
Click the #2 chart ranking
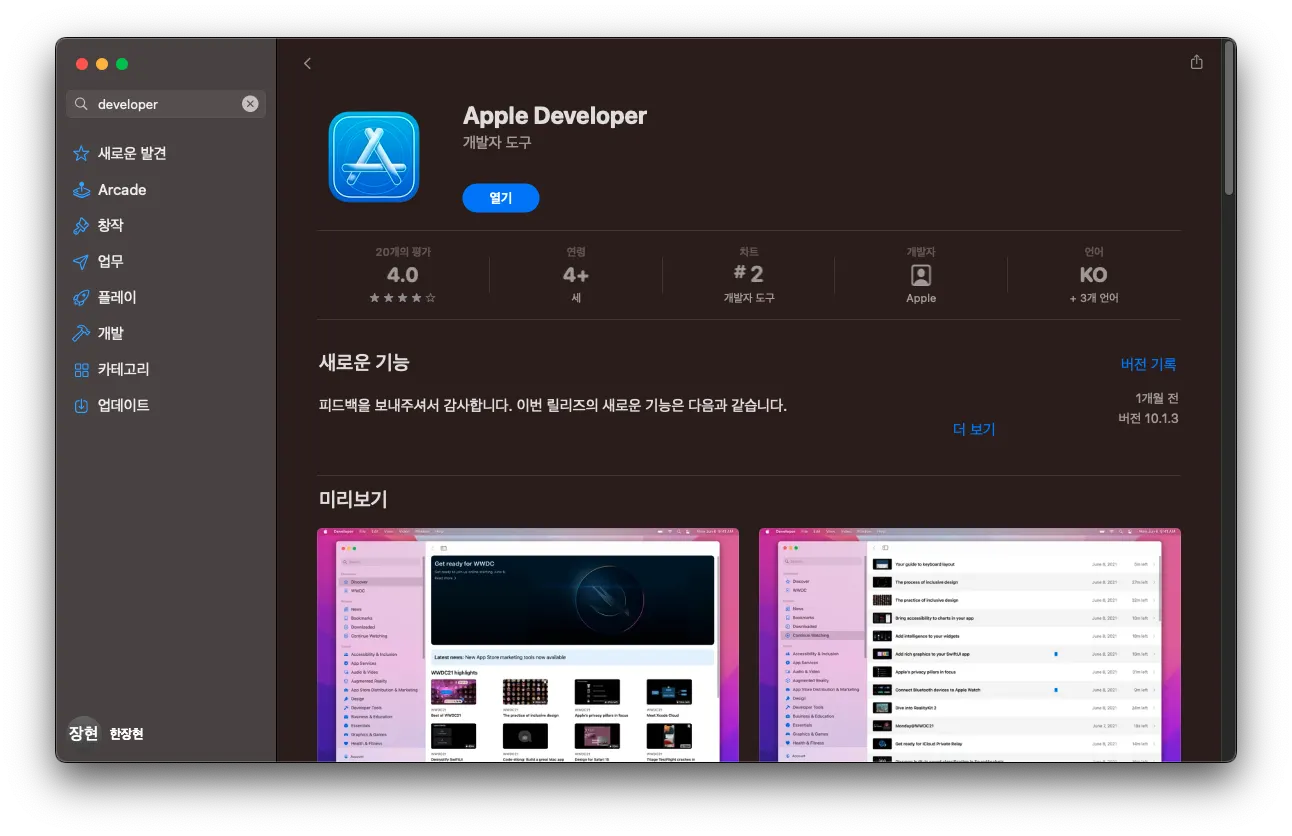748,274
